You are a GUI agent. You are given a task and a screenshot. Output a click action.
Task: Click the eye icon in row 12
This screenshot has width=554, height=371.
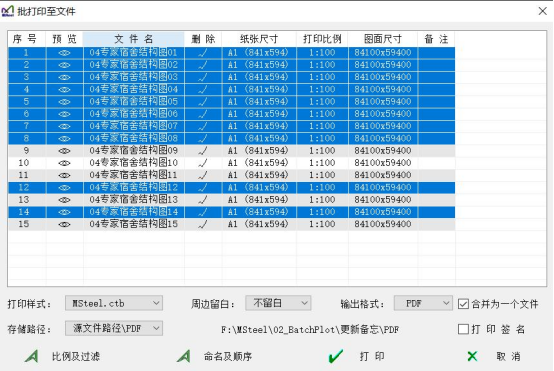(x=64, y=188)
